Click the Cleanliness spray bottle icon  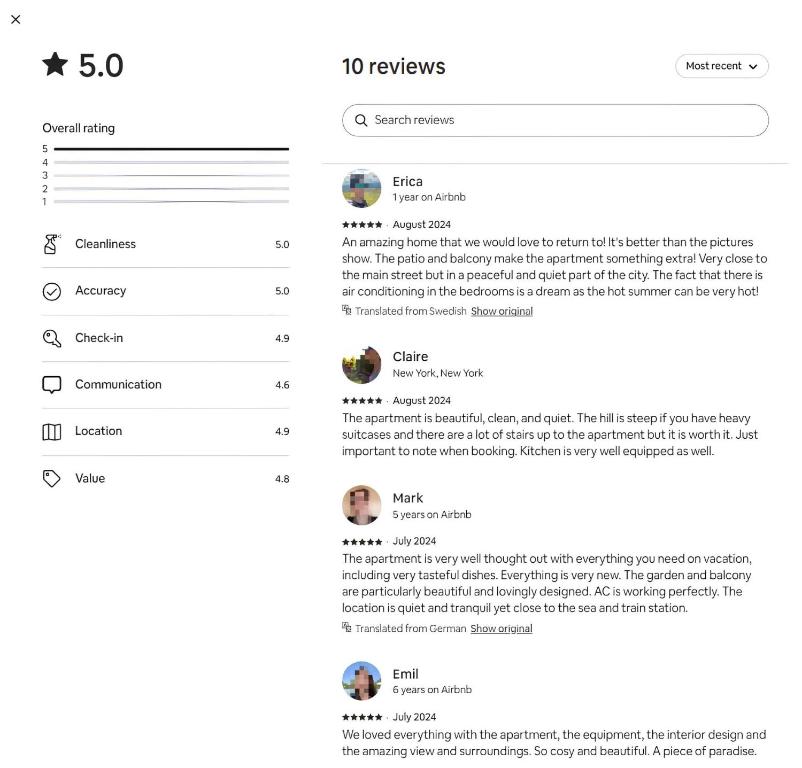(x=52, y=244)
